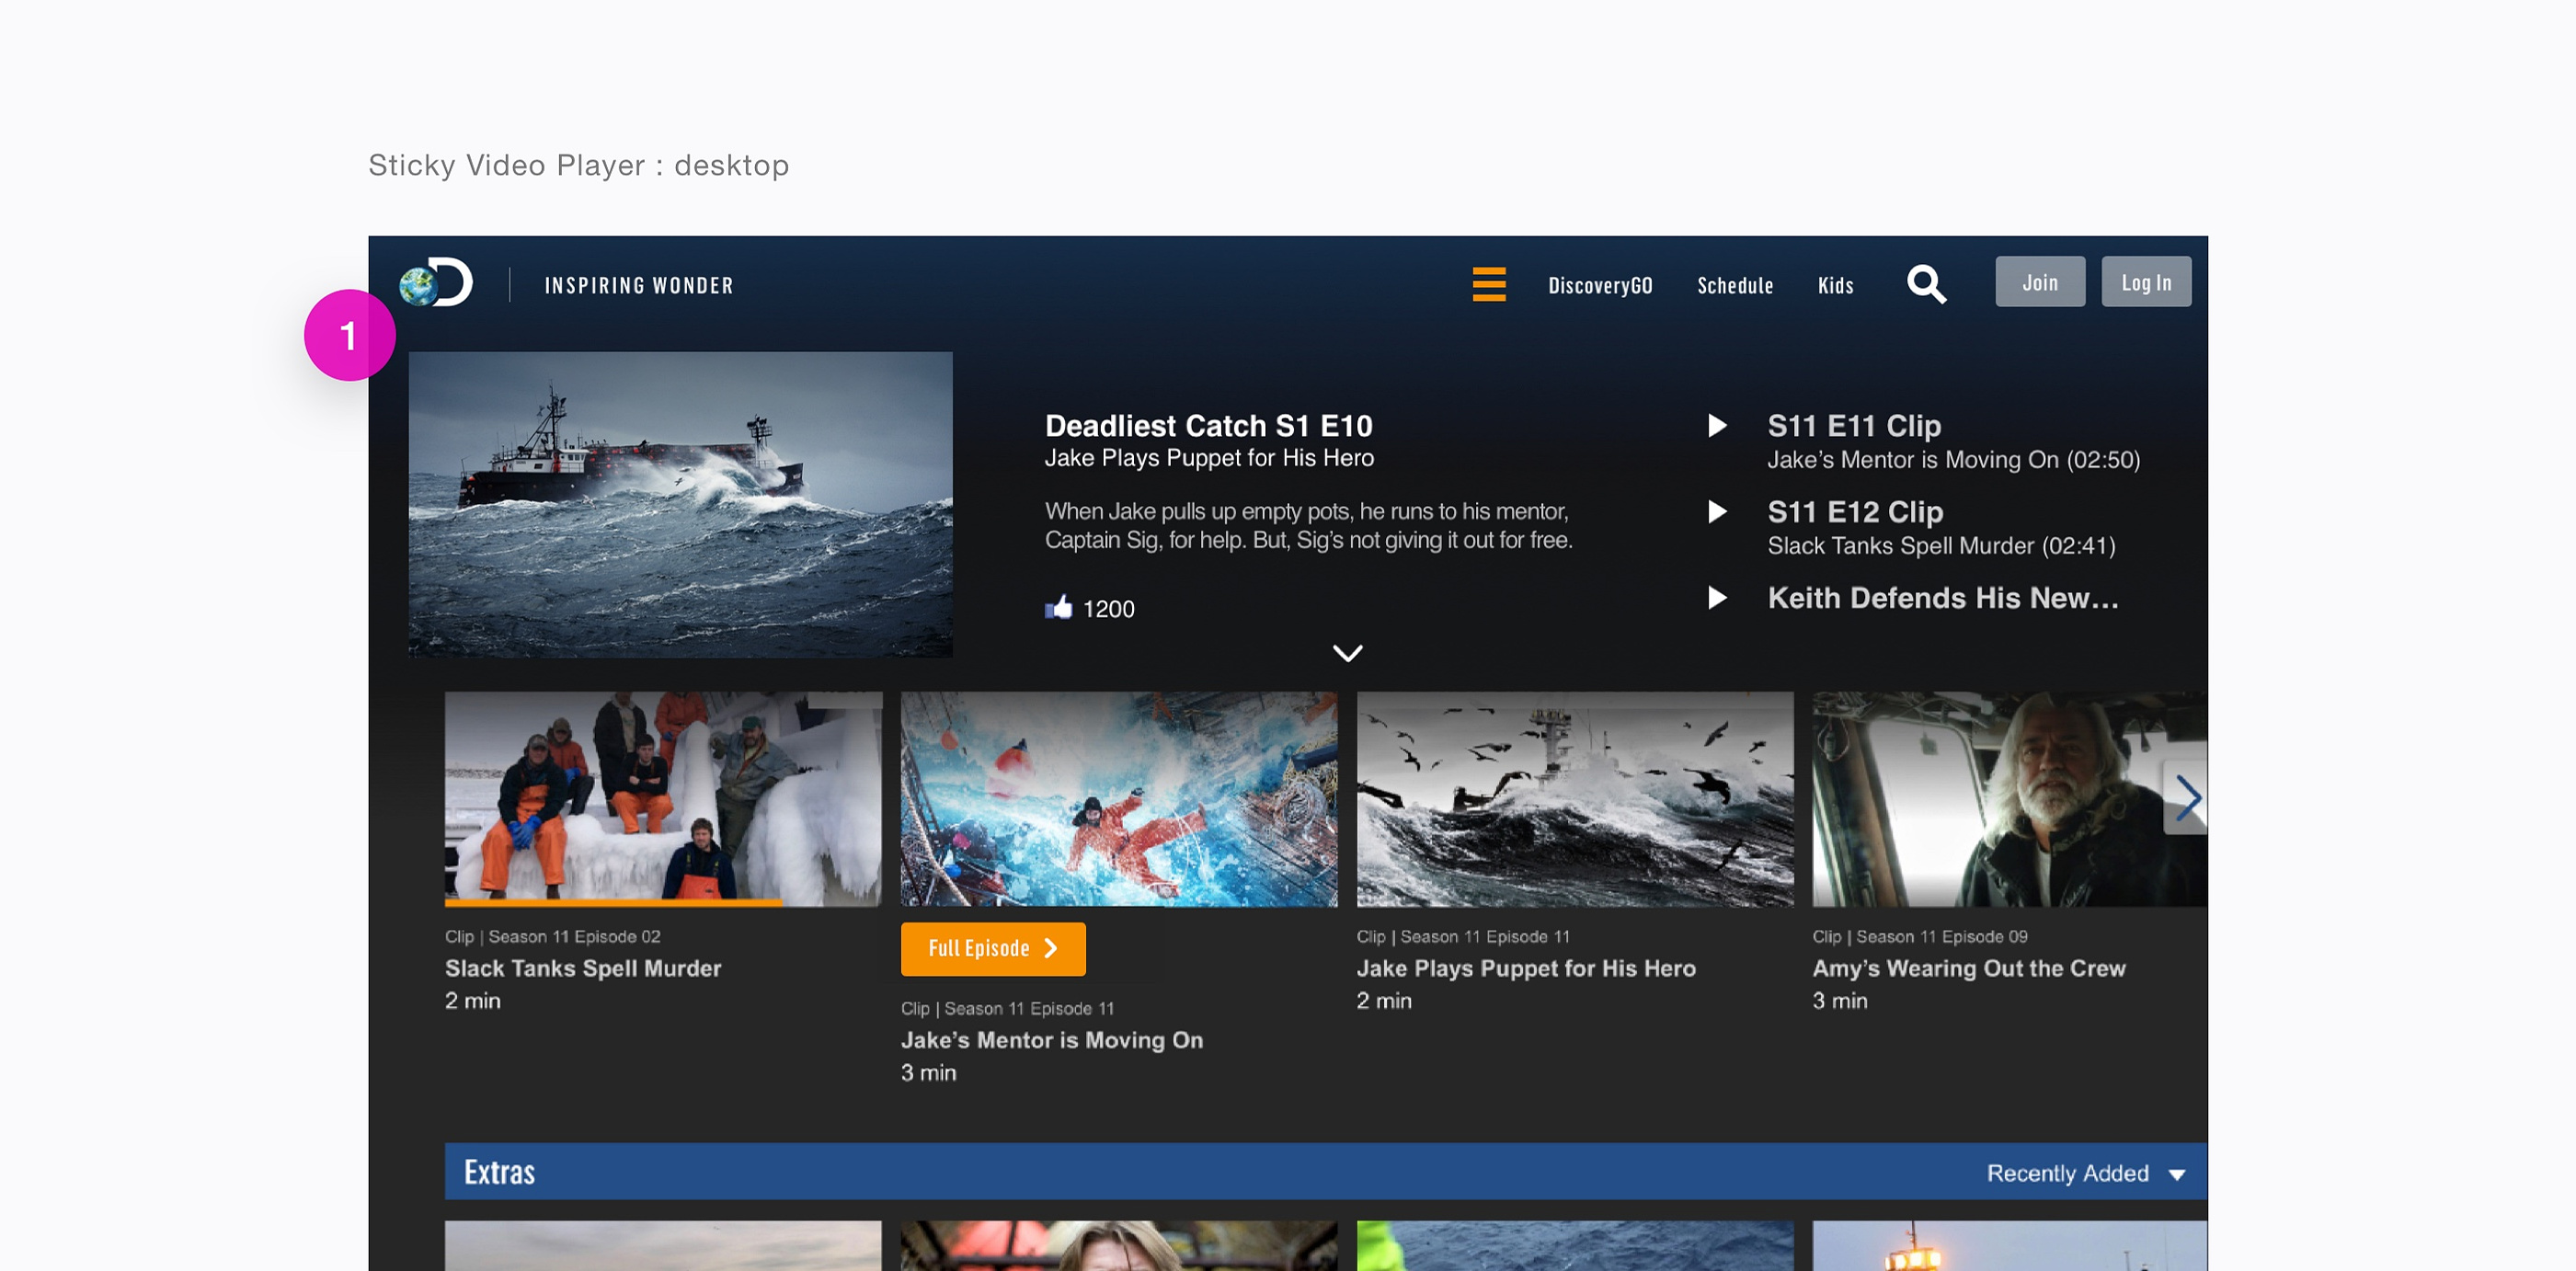Click orange progress bar under first clip
The height and width of the screenshot is (1271, 2576).
614,903
